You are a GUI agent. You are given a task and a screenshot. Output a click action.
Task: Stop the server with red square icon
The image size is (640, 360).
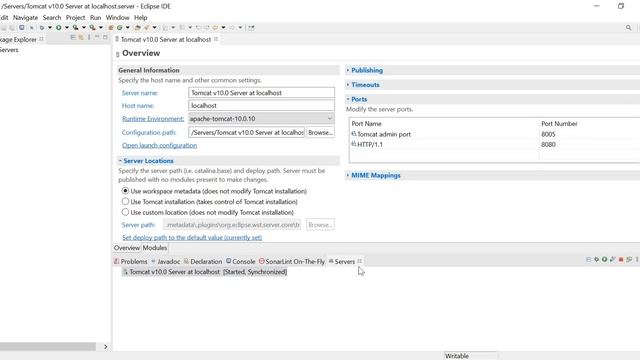621,260
